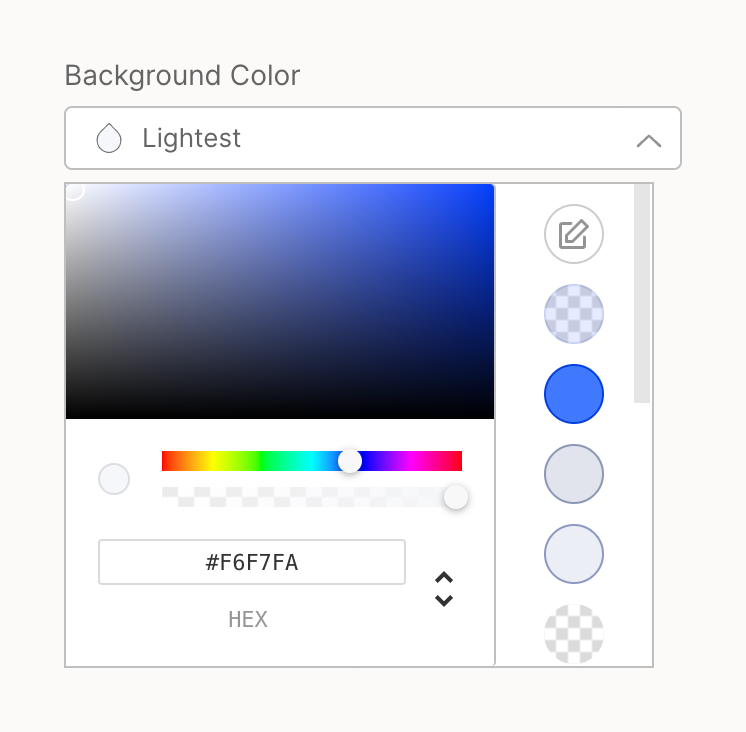
Task: Click the #F6F7FA hex input field
Action: (252, 562)
